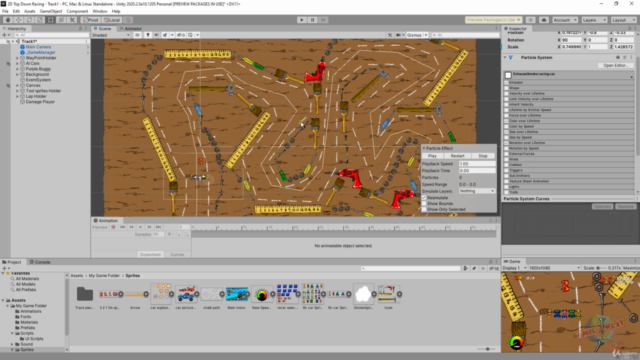640x360 pixels.
Task: Click Restart in Particle Effect panel
Action: point(458,156)
